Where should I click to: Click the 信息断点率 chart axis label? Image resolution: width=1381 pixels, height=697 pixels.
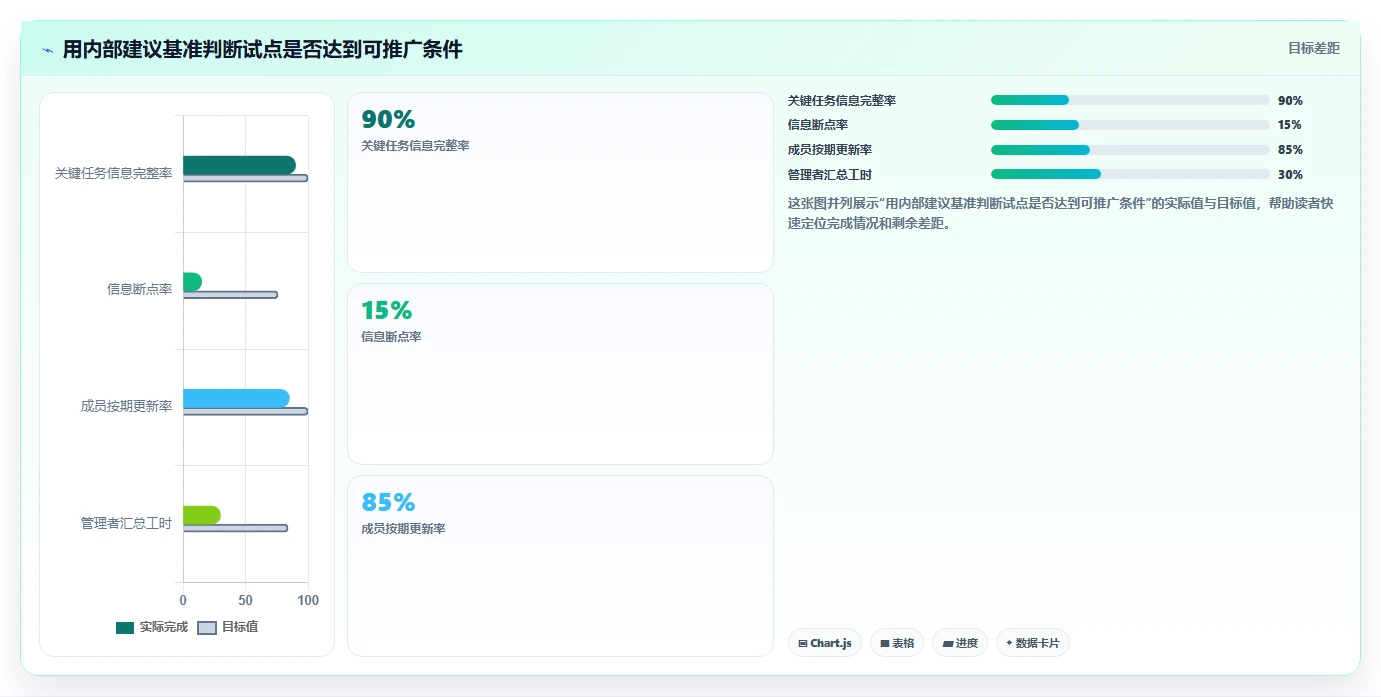[140, 289]
